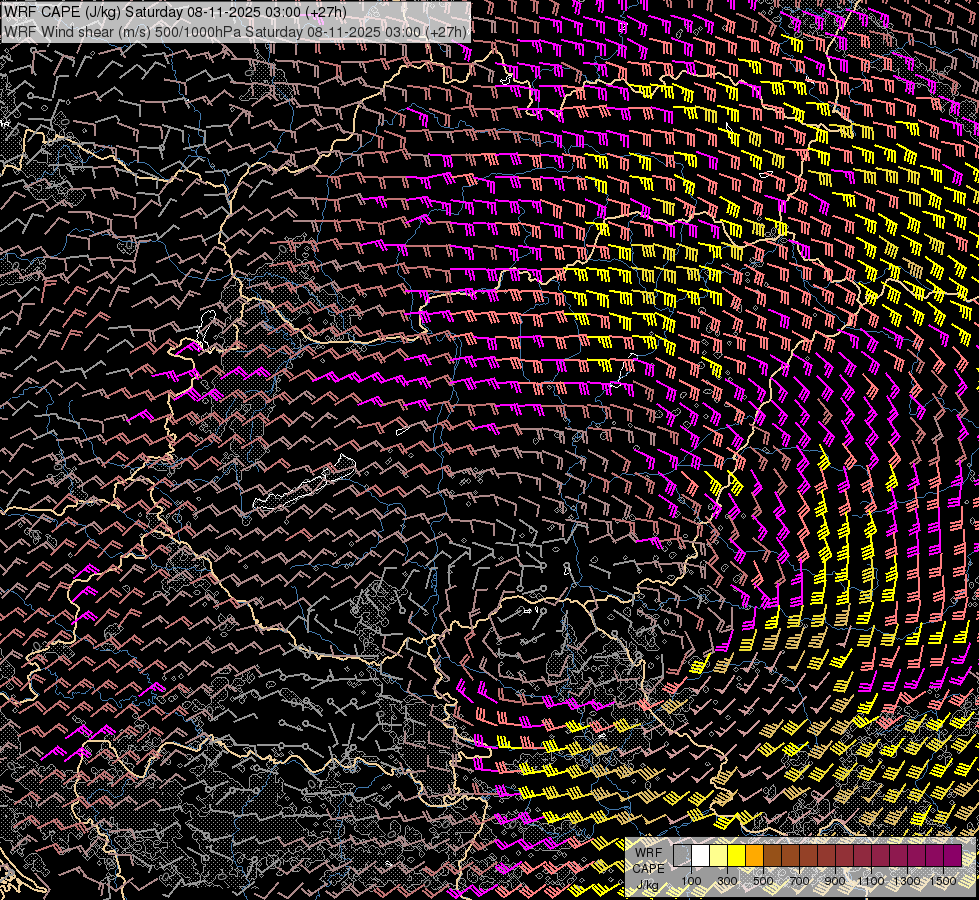Pick the pale yellow CAPE legend swatch
Viewport: 979px width, 900px height.
click(x=718, y=856)
